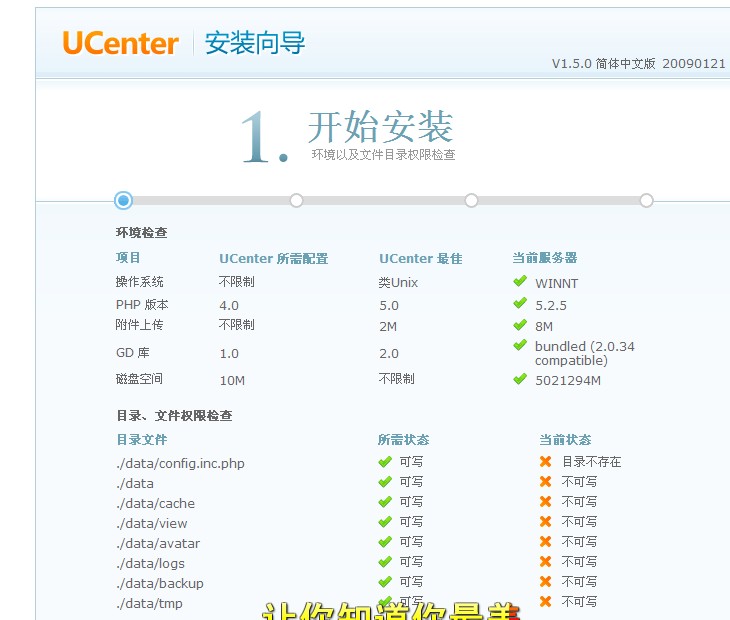
Task: Click the WINNT server value
Action: tap(557, 283)
